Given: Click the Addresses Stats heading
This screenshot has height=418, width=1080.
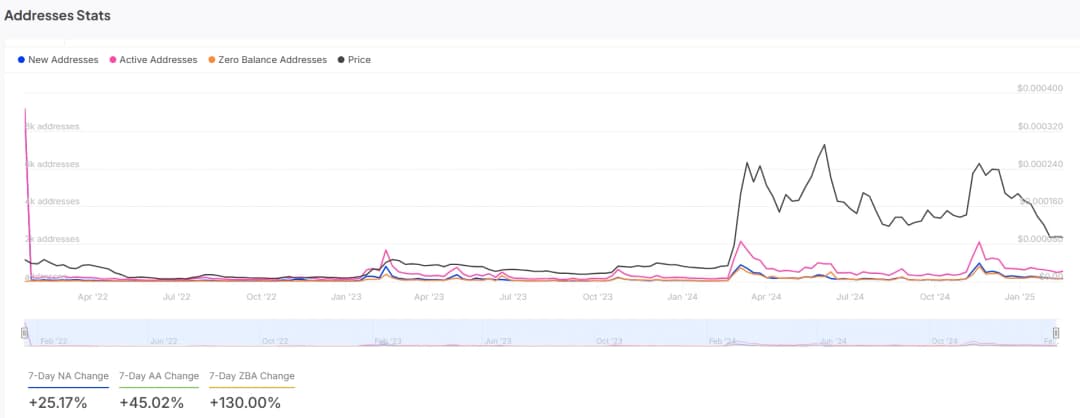Looking at the screenshot, I should [57, 16].
